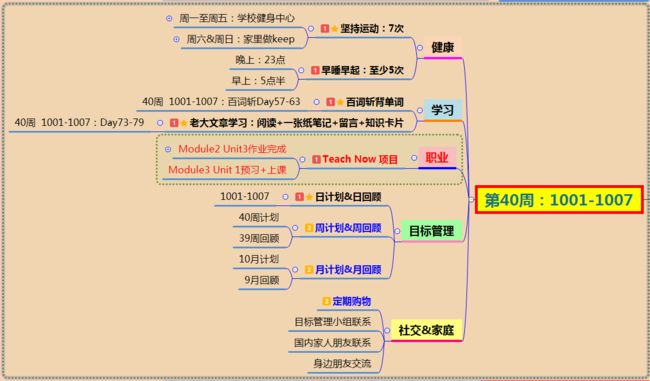The image size is (650, 381).
Task: Select 周计划&周回顾 topic
Action: 348,228
